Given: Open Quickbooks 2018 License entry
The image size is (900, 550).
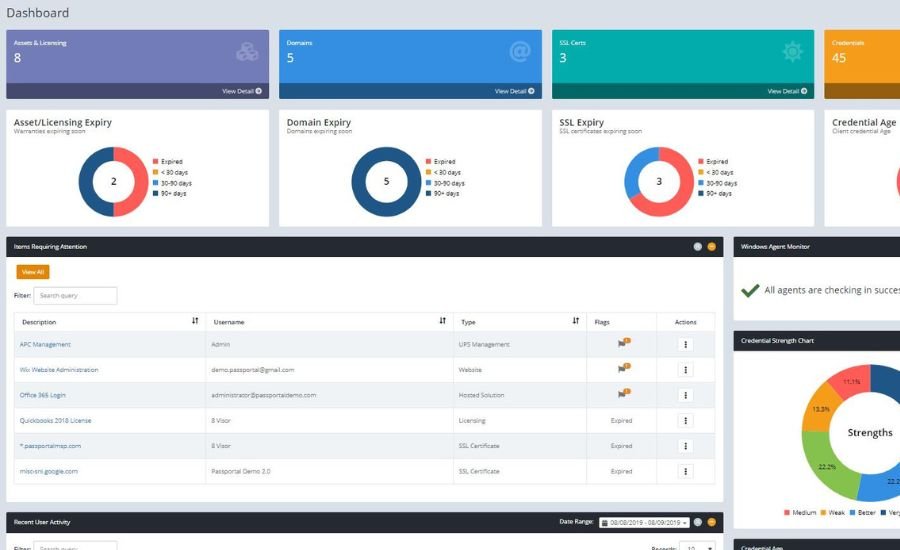Looking at the screenshot, I should (x=56, y=420).
